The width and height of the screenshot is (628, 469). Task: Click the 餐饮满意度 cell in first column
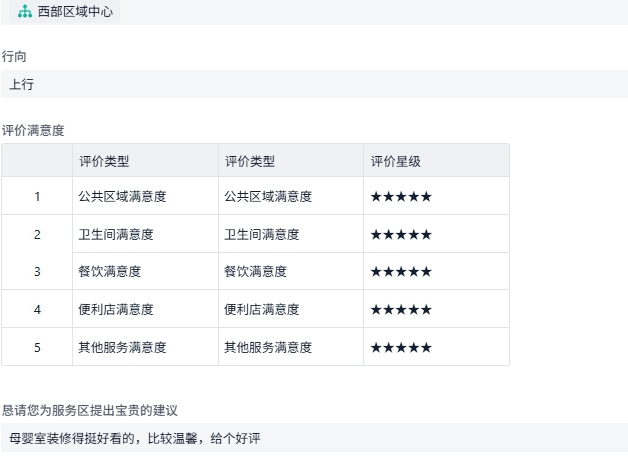coord(110,272)
